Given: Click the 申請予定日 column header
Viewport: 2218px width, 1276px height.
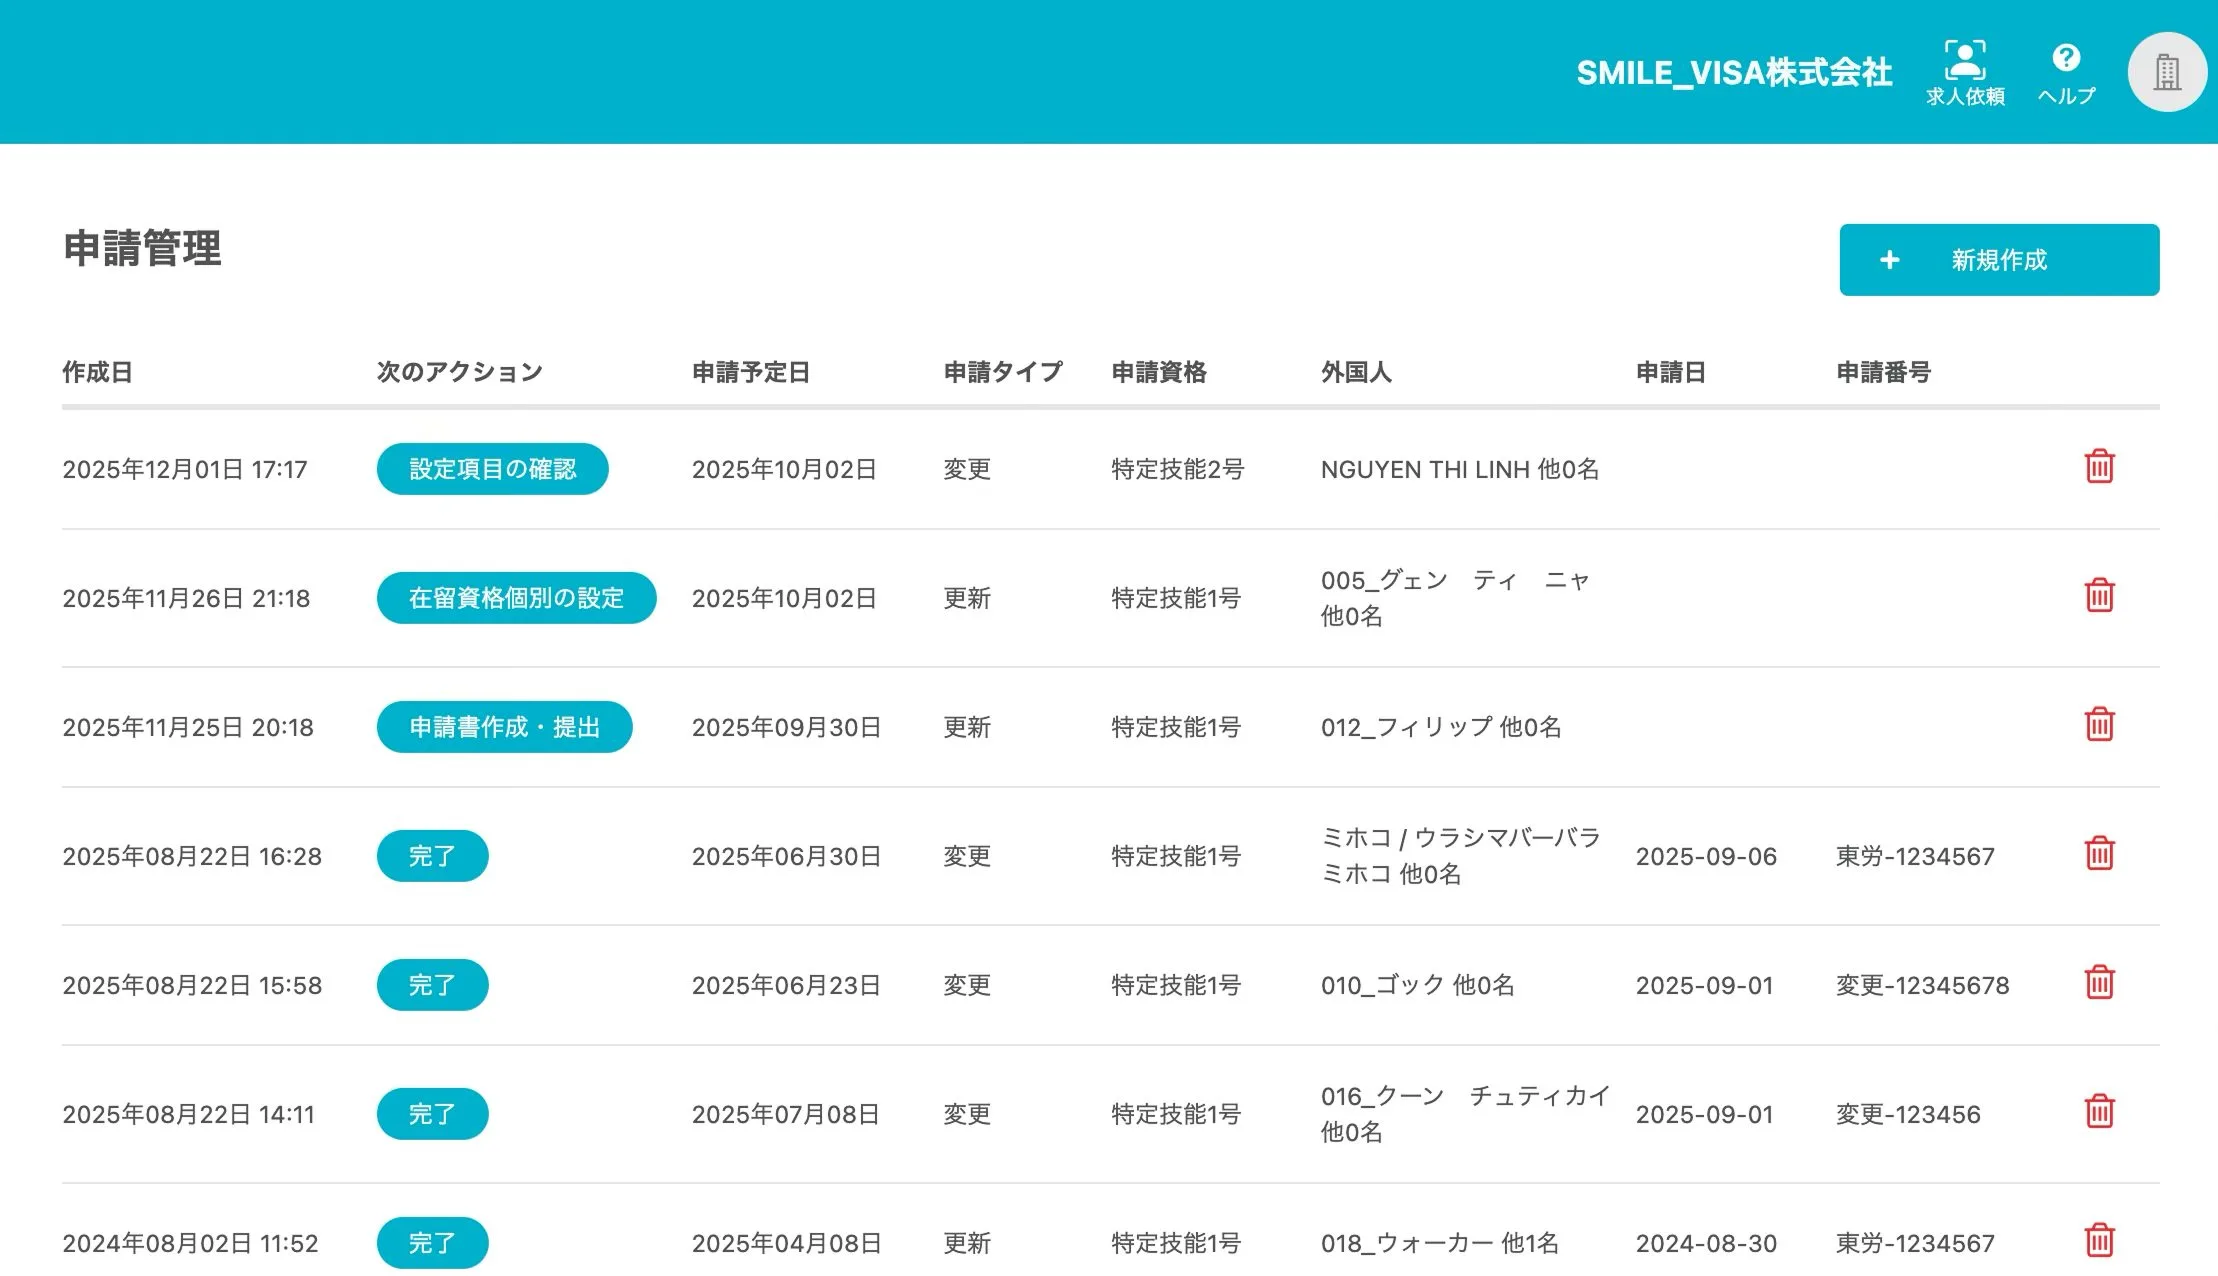Looking at the screenshot, I should 750,372.
